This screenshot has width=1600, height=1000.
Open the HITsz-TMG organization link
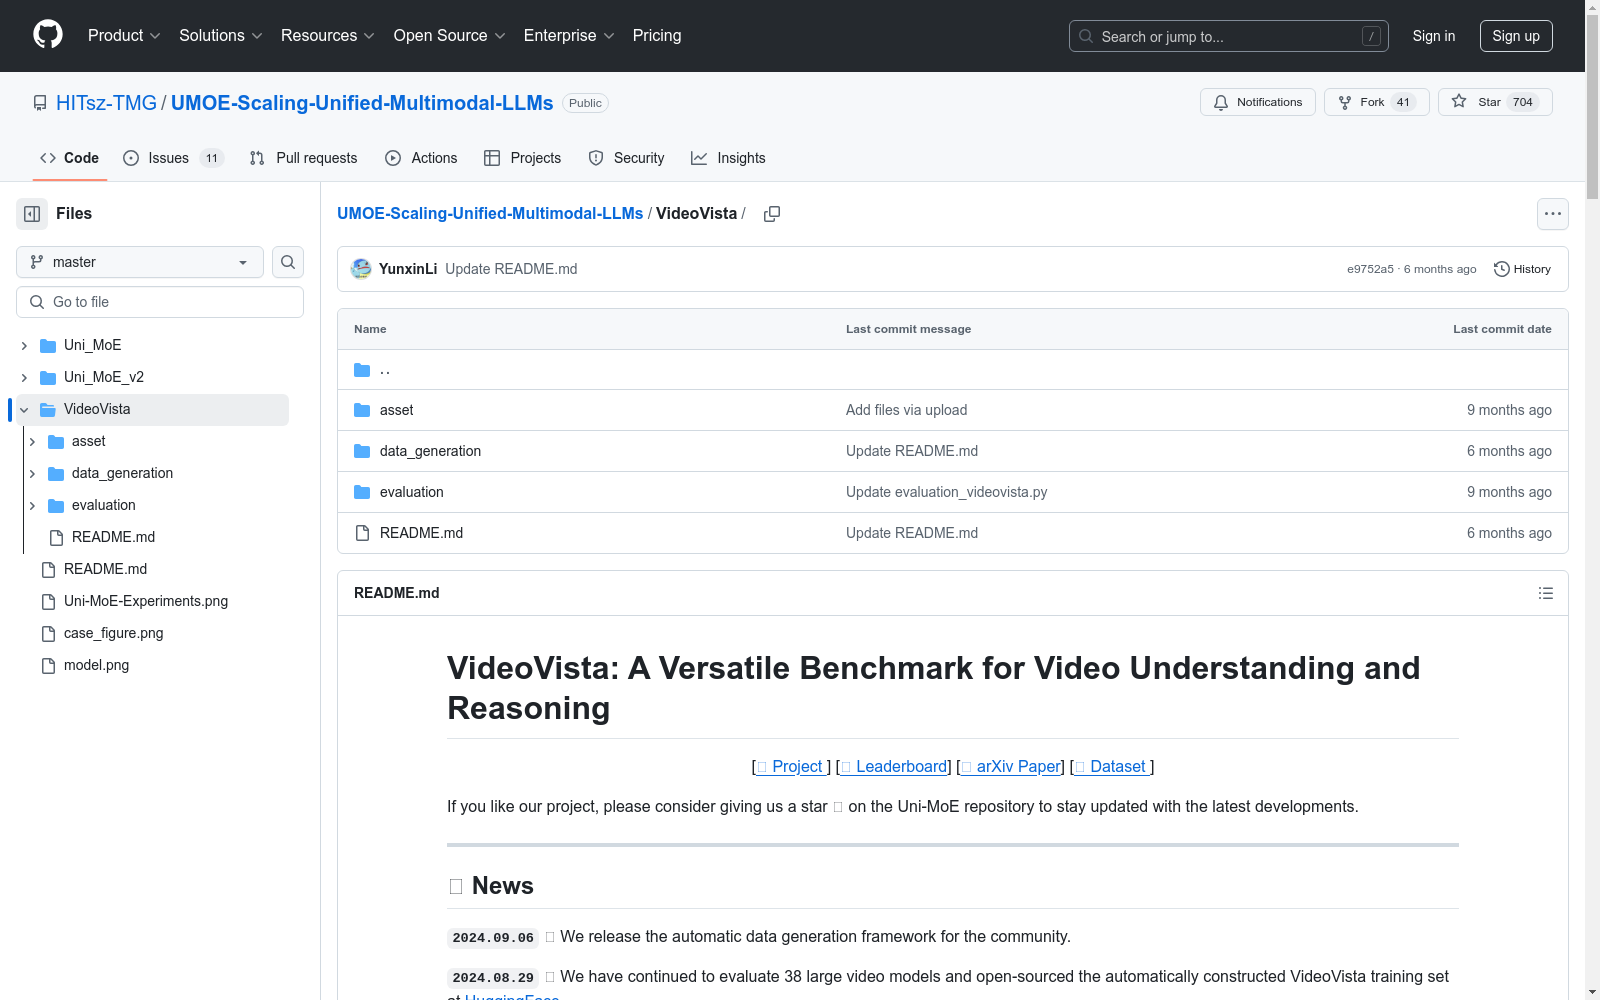point(106,103)
